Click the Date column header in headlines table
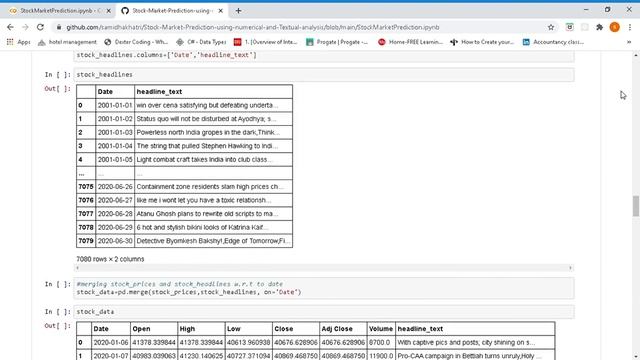640x360 pixels. tap(115, 91)
